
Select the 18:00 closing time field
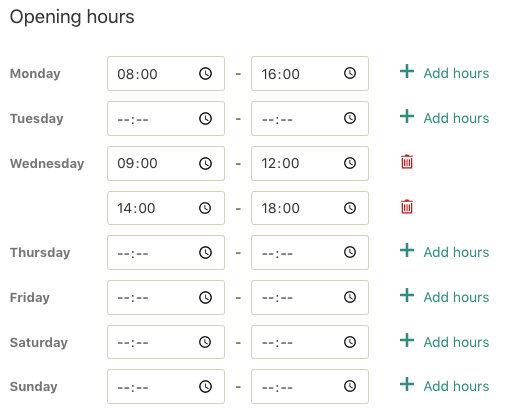(x=310, y=208)
